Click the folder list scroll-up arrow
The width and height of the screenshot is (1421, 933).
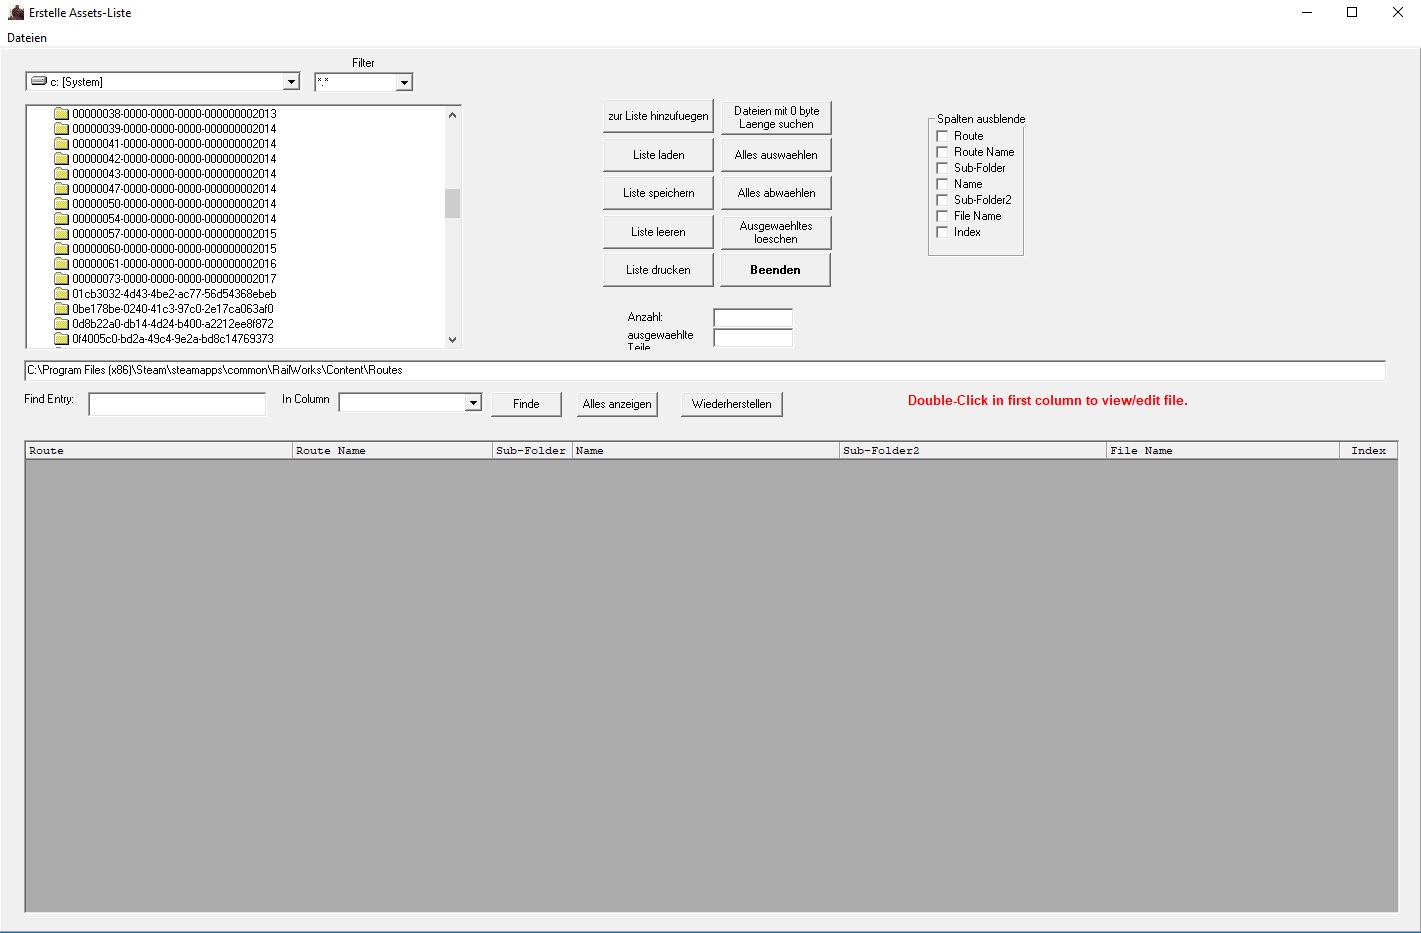452,114
